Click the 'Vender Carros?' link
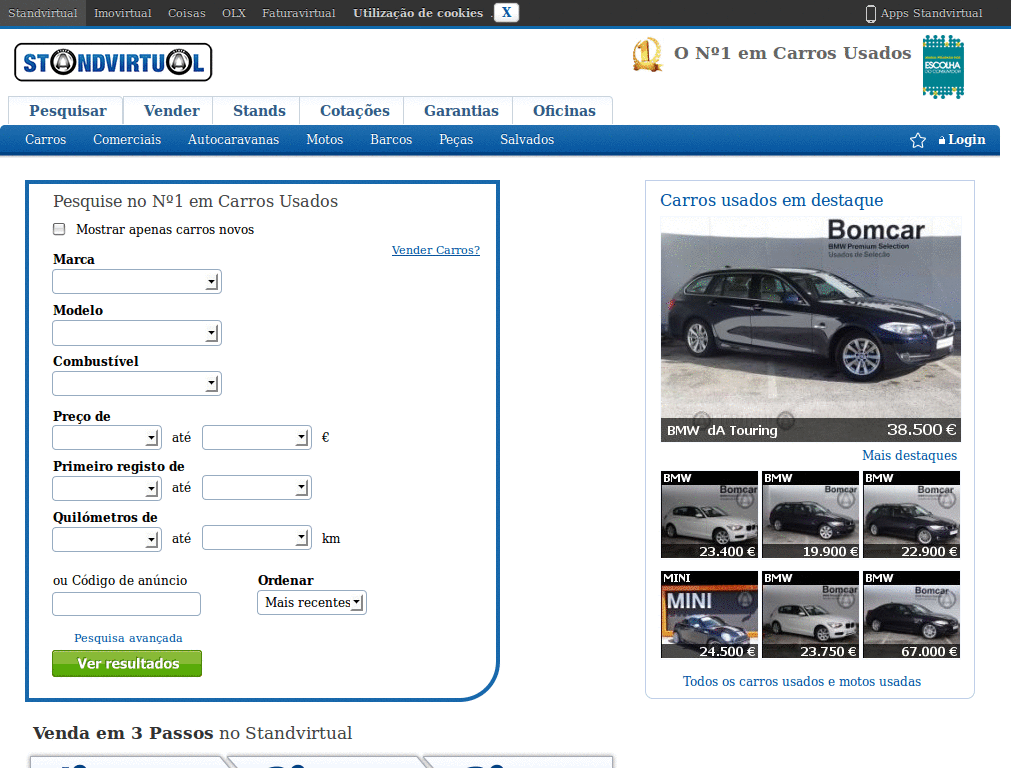Image resolution: width=1024 pixels, height=768 pixels. (436, 250)
